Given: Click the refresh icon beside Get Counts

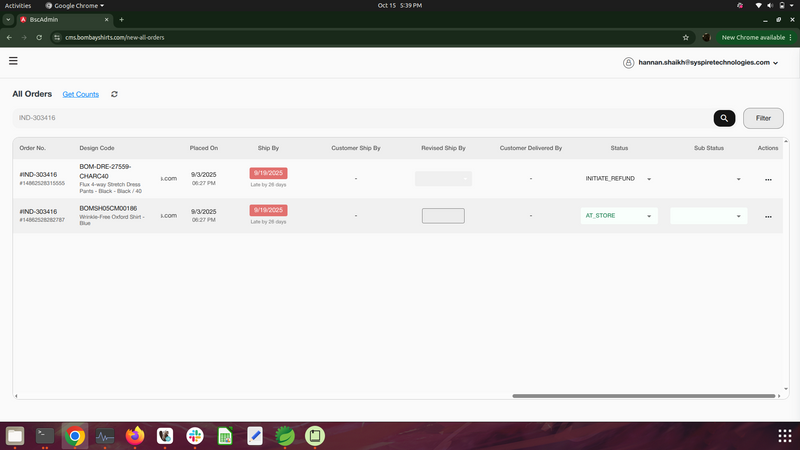Looking at the screenshot, I should [x=114, y=94].
